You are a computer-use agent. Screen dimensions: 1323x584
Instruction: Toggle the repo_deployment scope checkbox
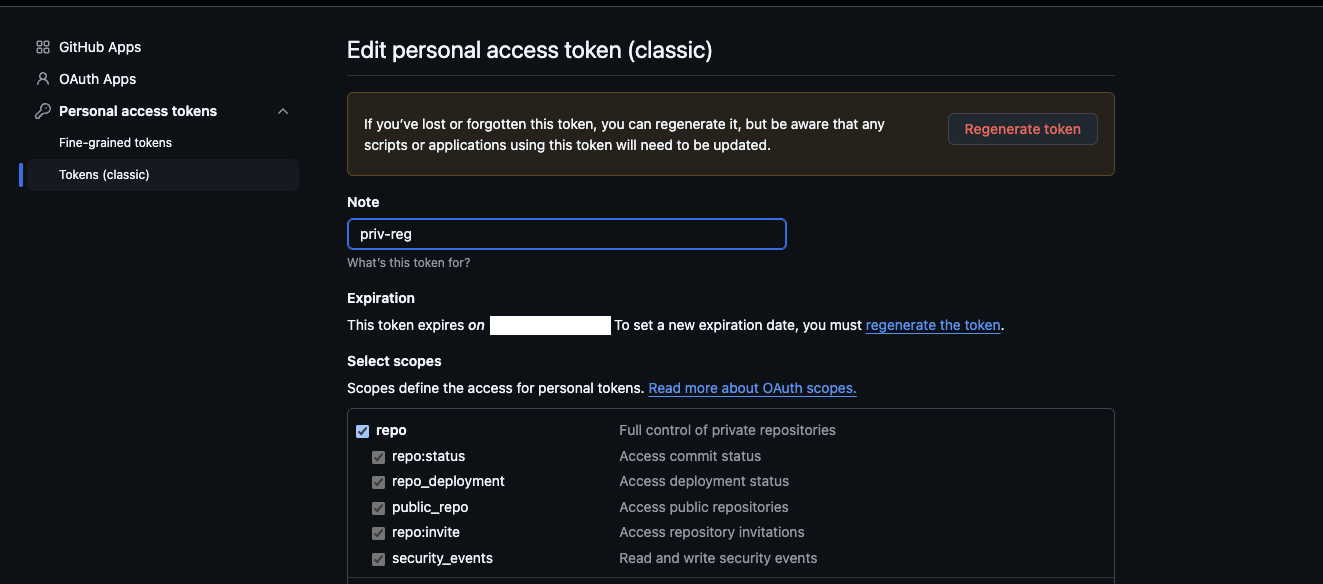click(x=379, y=482)
